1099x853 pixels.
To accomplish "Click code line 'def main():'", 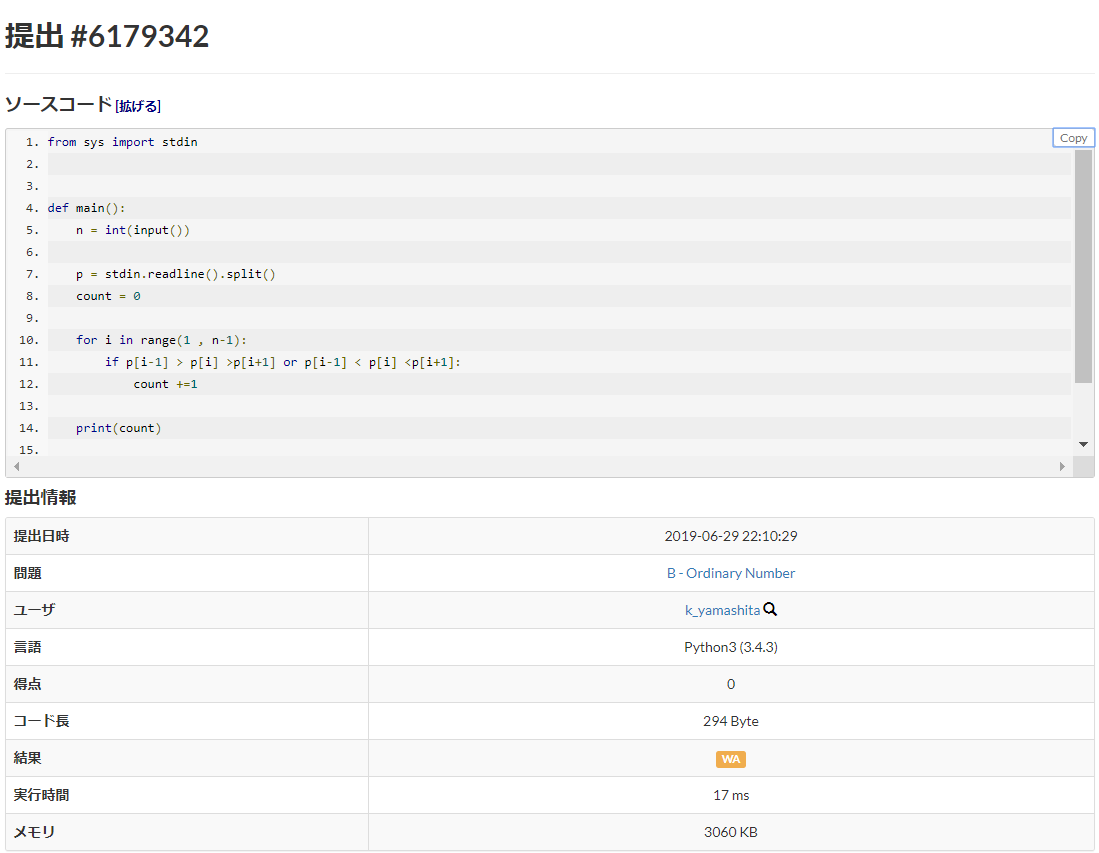I will [x=86, y=207].
